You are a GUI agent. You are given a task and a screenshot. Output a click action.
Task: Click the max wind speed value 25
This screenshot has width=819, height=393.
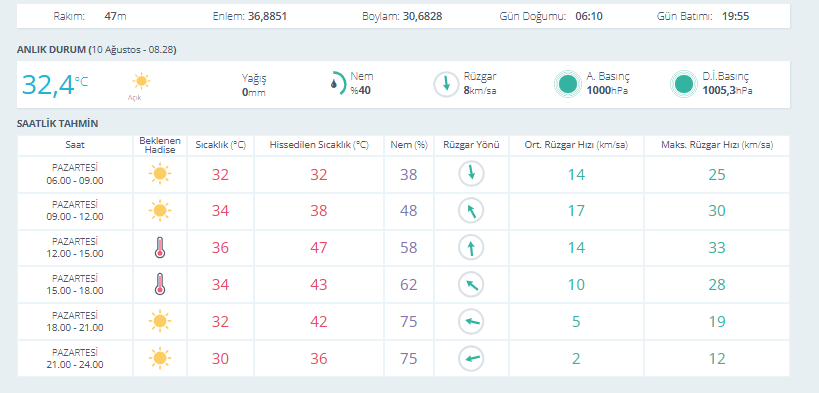click(x=717, y=174)
